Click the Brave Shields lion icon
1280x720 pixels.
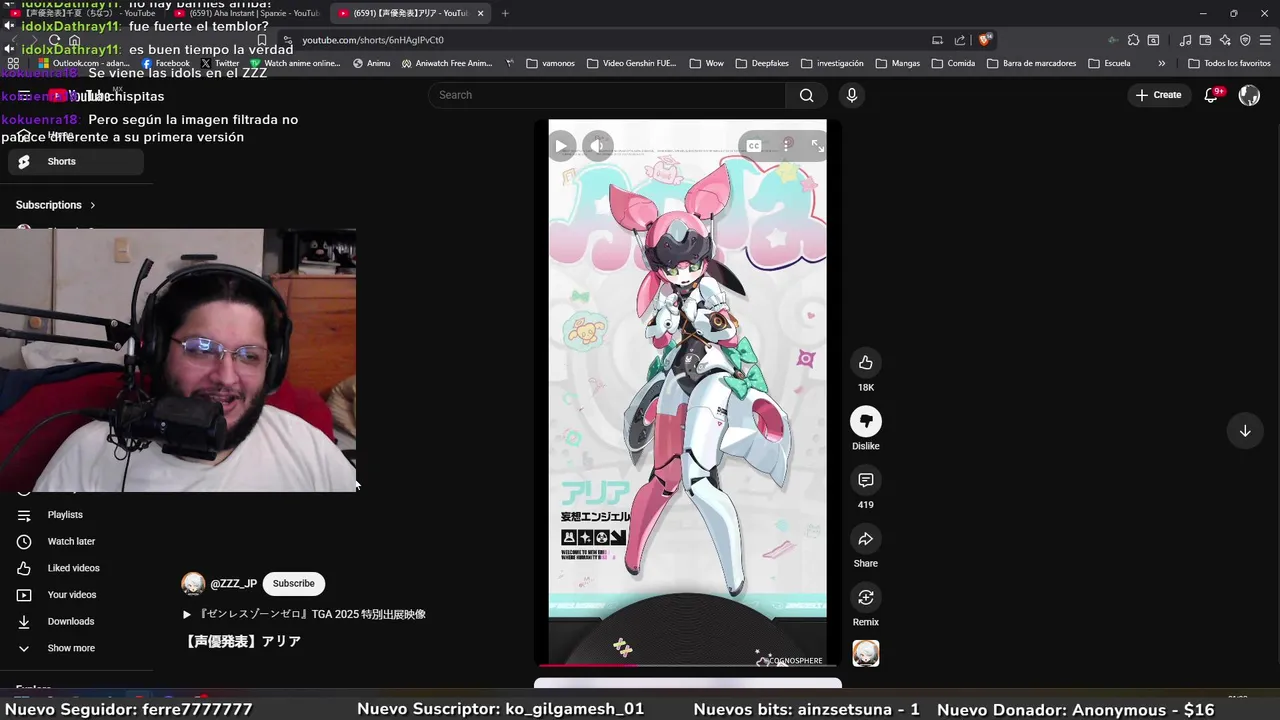tap(985, 40)
